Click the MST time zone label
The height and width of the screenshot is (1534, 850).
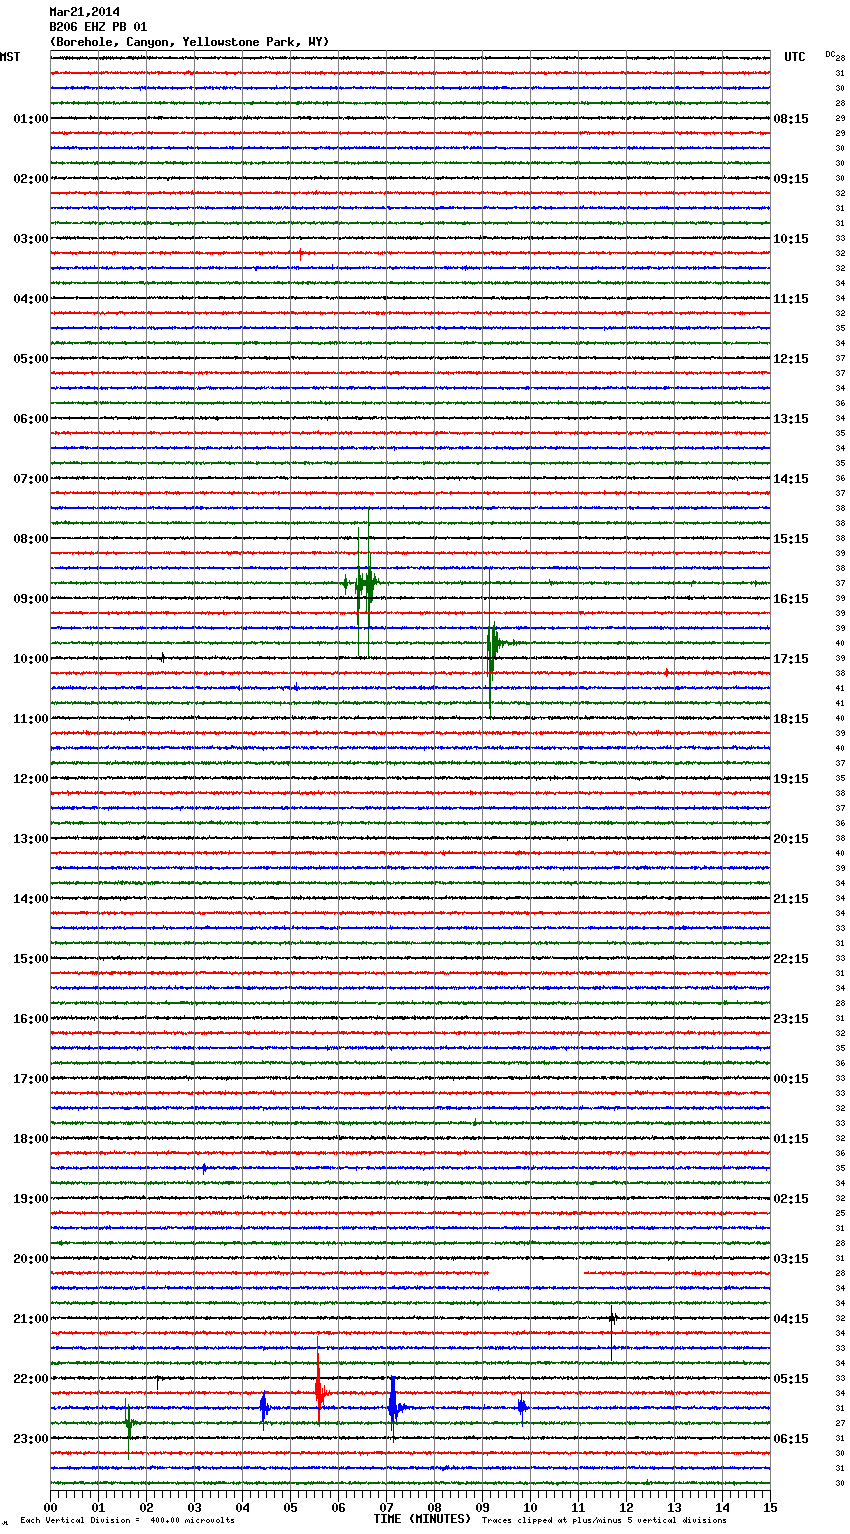click(10, 57)
